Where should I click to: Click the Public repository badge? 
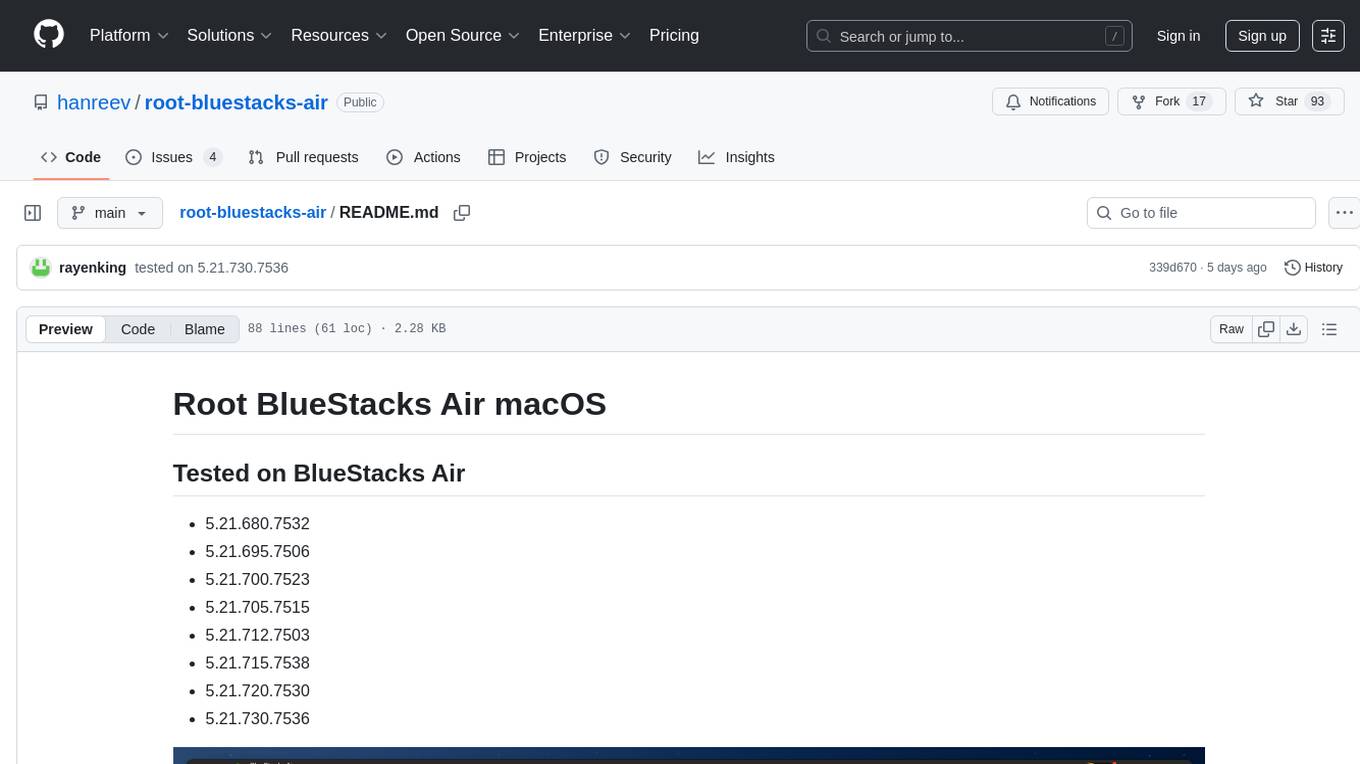(360, 102)
